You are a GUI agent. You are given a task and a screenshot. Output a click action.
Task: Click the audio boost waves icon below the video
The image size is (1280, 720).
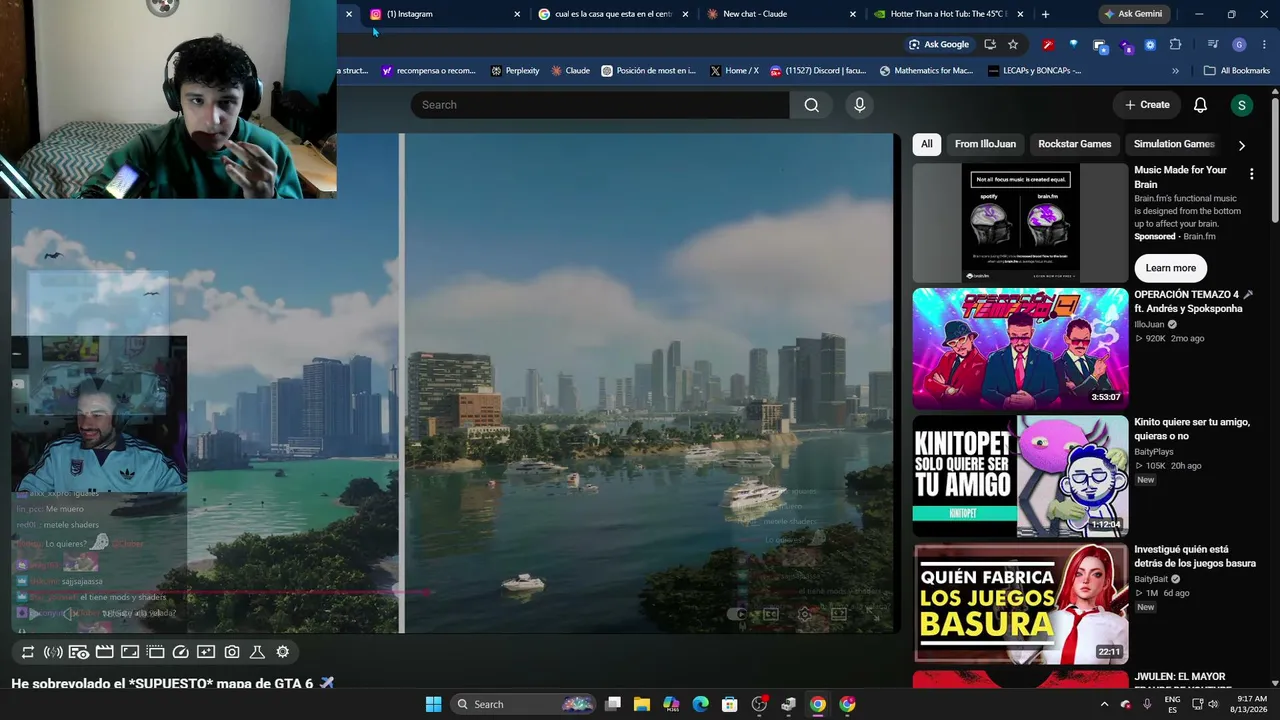point(53,652)
